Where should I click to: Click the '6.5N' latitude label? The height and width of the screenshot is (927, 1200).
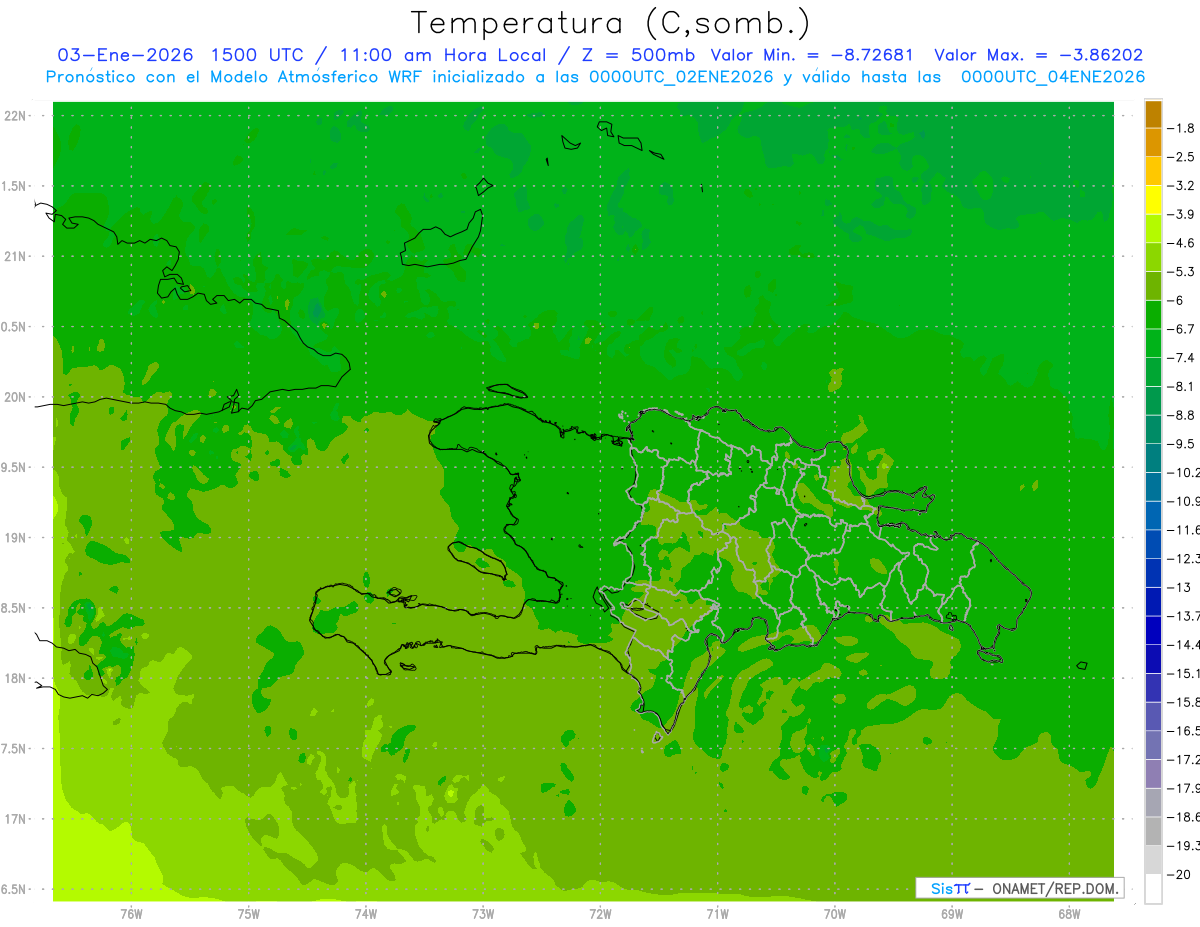pos(15,889)
